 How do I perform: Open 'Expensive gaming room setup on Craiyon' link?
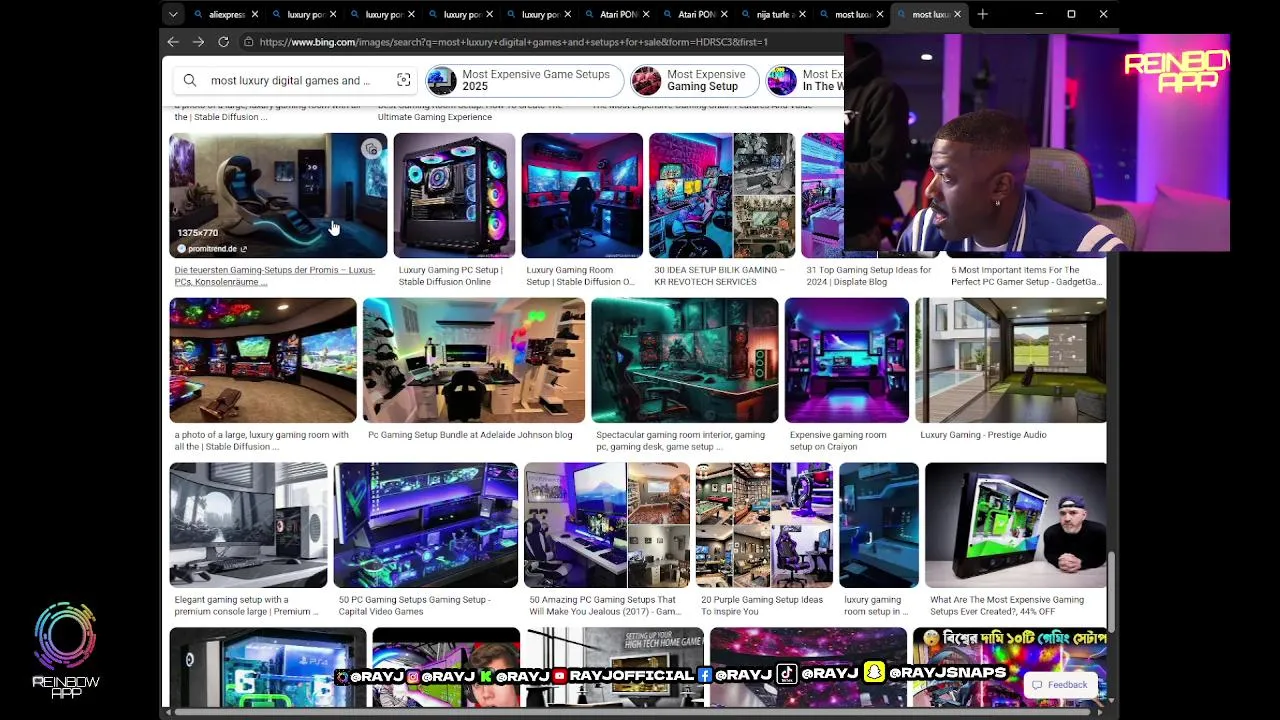click(x=838, y=440)
